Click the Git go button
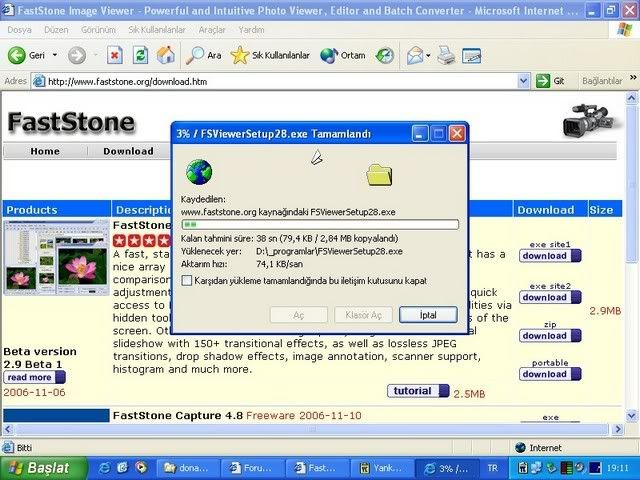Viewport: 640px width, 480px height. 550,81
